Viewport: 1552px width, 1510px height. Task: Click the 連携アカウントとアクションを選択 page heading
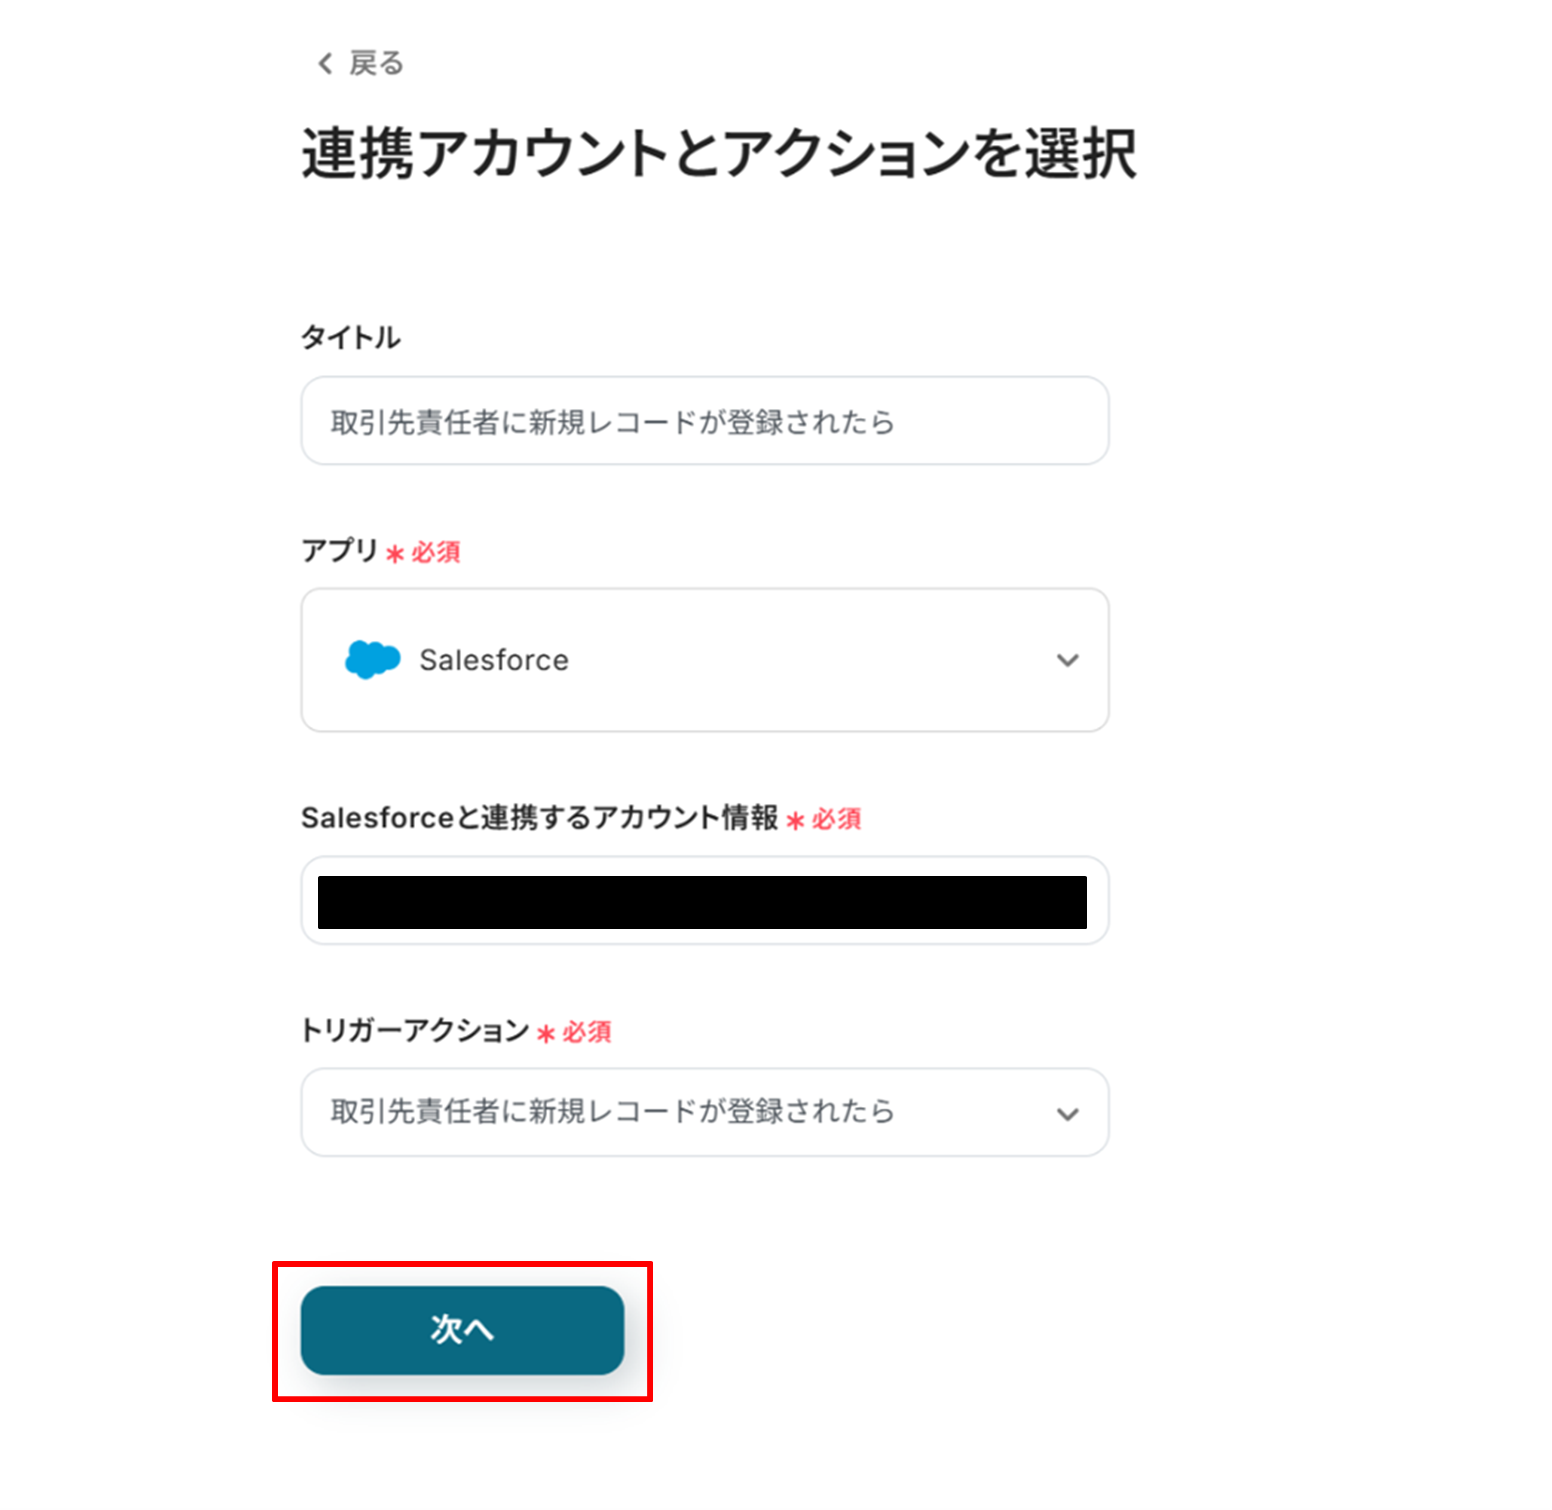click(718, 154)
